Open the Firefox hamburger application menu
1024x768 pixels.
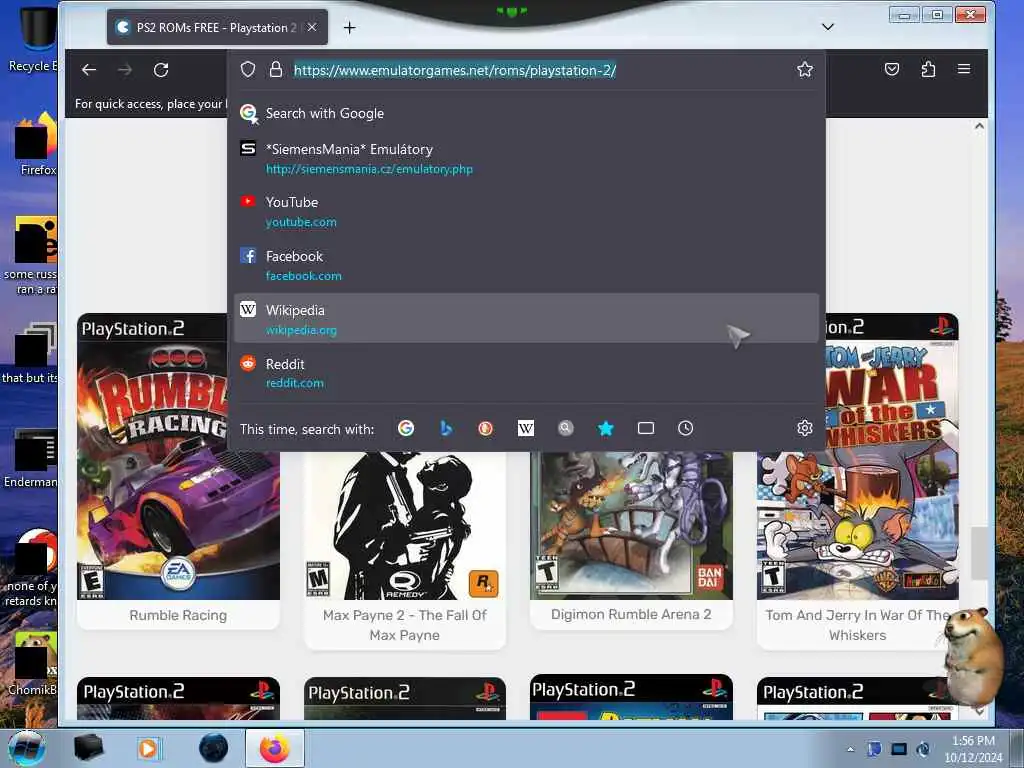pos(964,69)
